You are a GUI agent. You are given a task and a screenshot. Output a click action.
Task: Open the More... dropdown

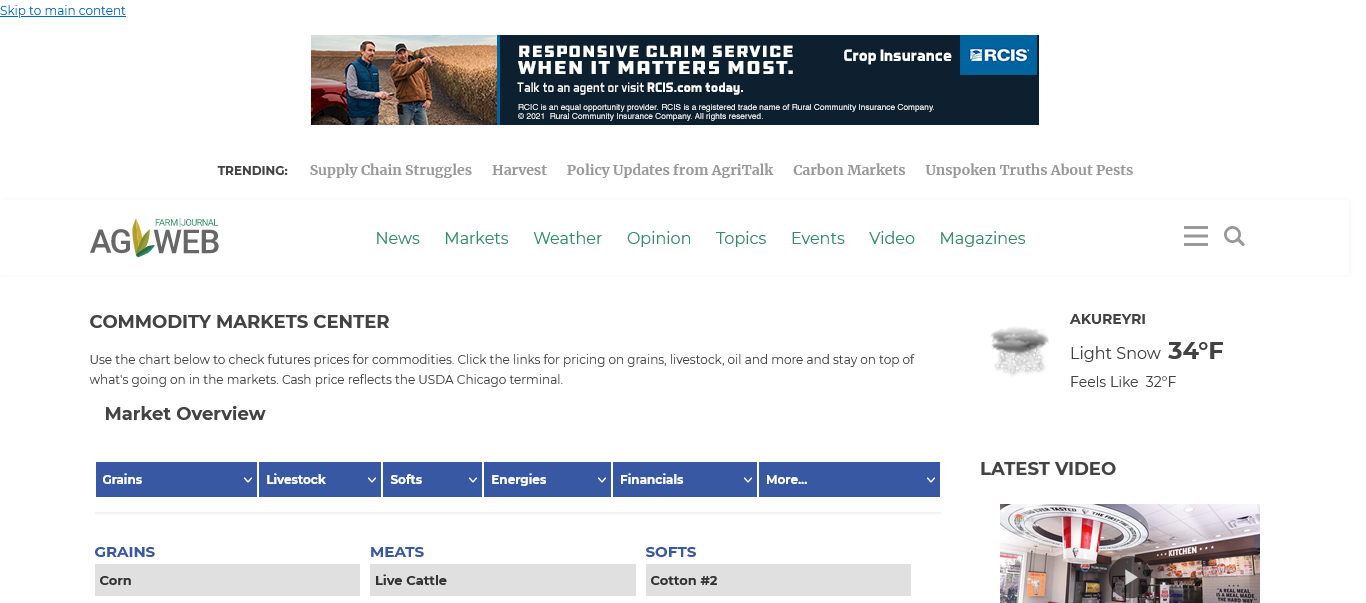pyautogui.click(x=848, y=480)
